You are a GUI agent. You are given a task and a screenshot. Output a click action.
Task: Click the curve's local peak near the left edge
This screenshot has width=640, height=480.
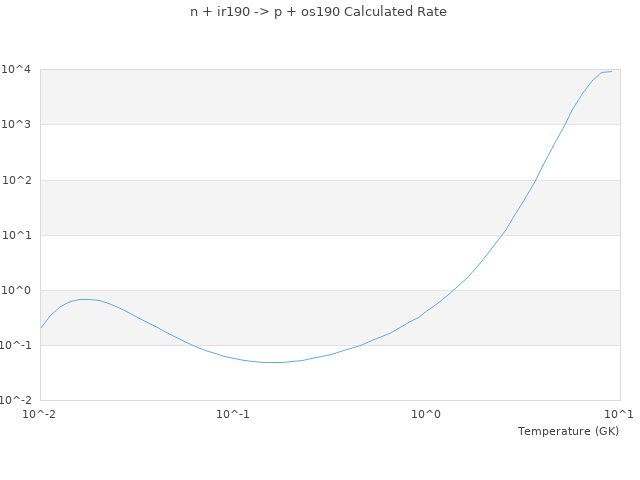[x=86, y=299]
